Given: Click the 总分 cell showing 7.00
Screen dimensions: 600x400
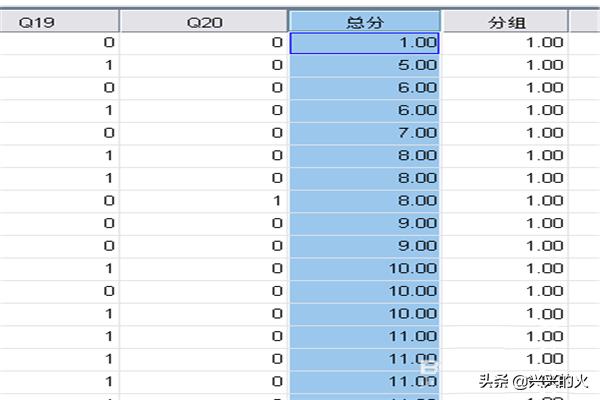Looking at the screenshot, I should pyautogui.click(x=365, y=133).
